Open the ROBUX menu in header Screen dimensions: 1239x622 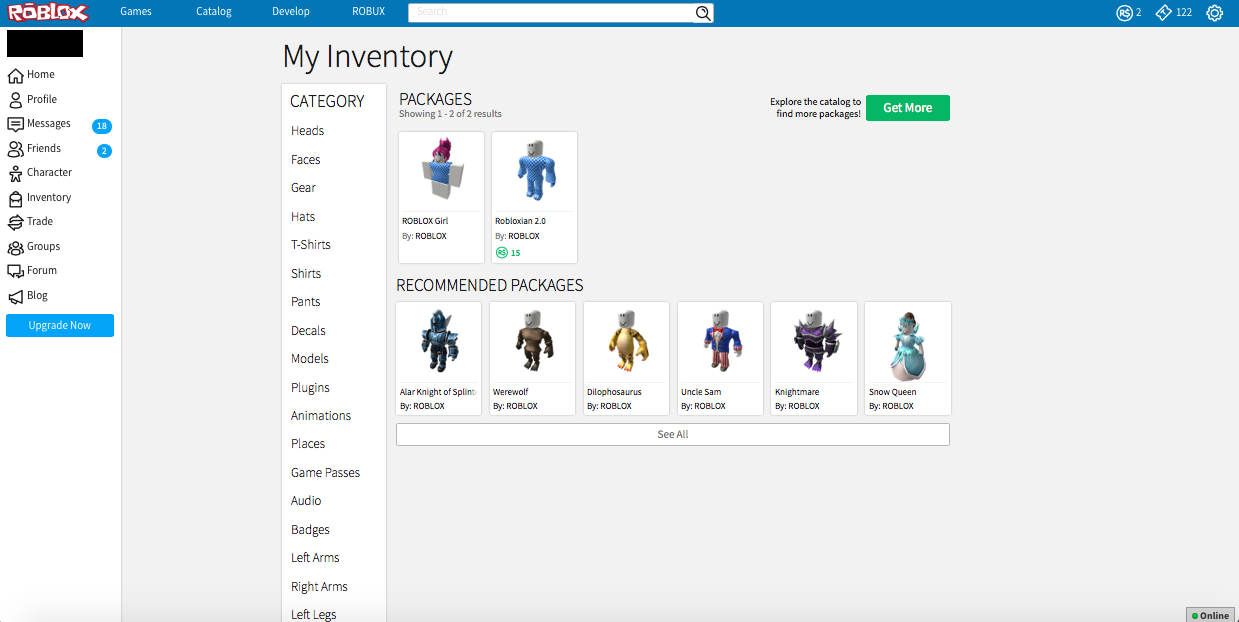[368, 12]
